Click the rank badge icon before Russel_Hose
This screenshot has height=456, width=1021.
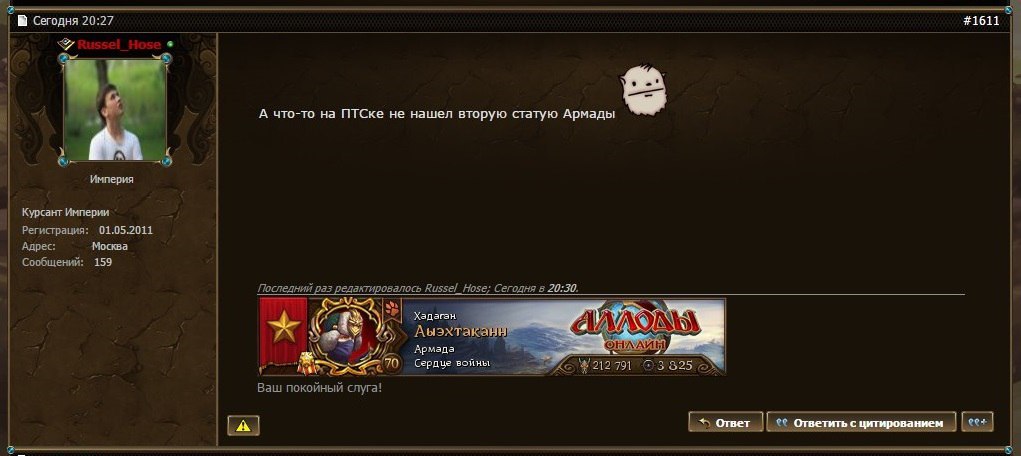[66, 44]
